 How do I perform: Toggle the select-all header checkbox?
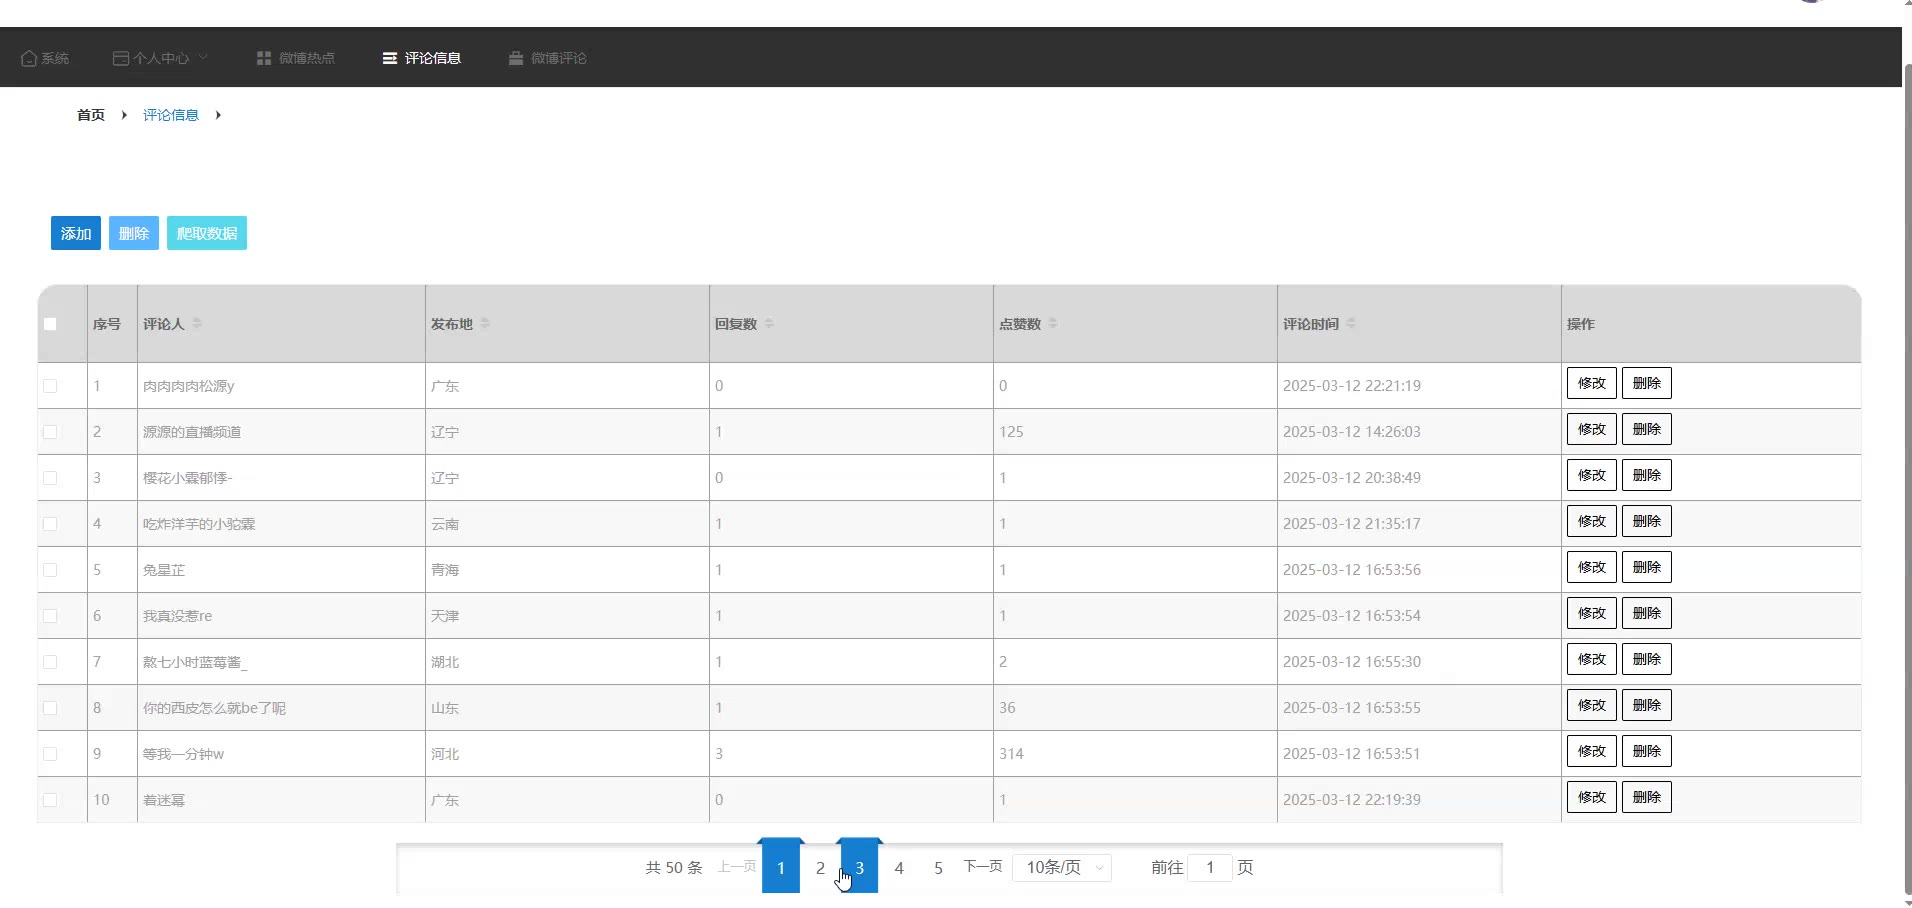click(x=50, y=324)
